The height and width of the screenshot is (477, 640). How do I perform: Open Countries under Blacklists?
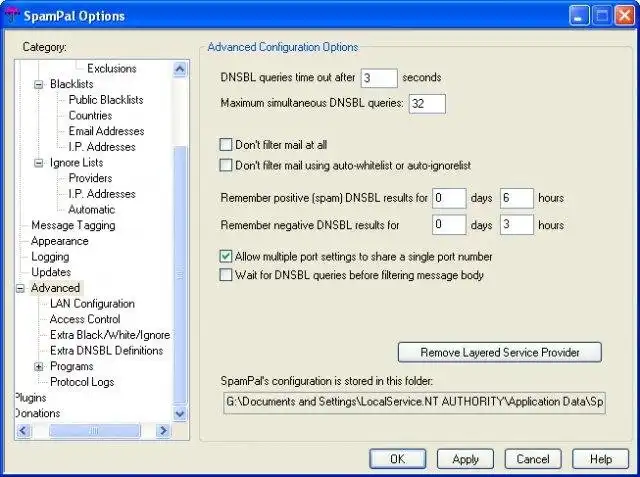tap(90, 115)
